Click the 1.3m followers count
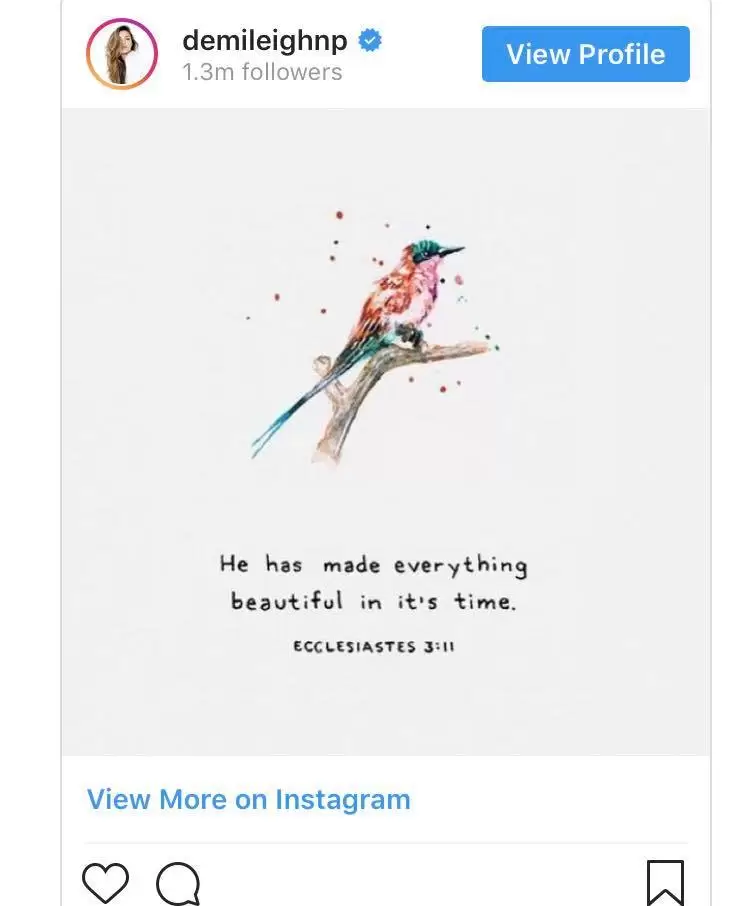750x906 pixels. 262,72
